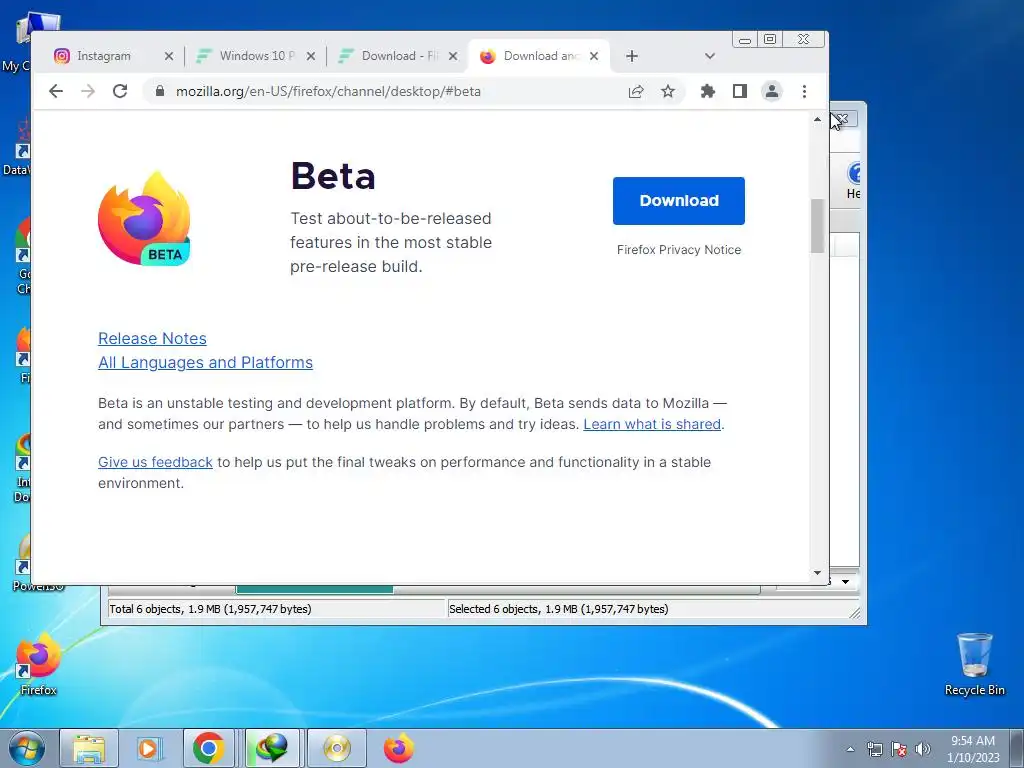This screenshot has height=768, width=1024.
Task: Open Windows Explorer from taskbar
Action: pos(89,748)
